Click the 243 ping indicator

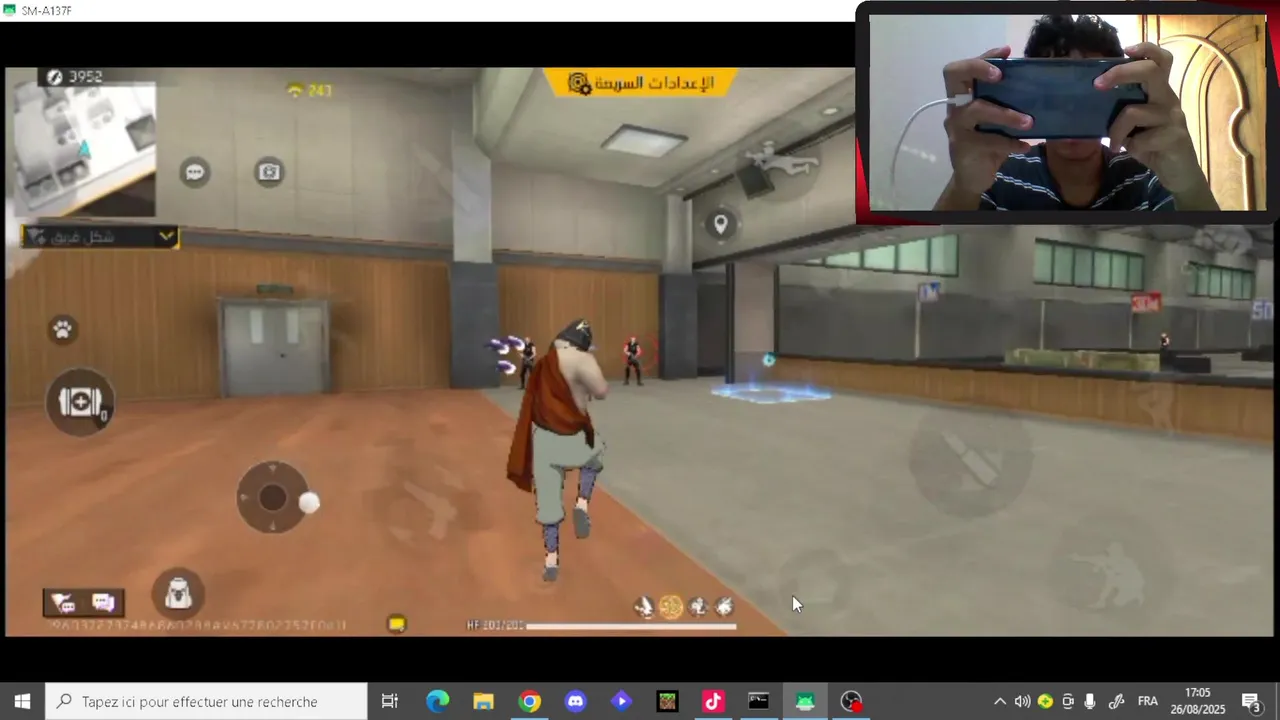click(x=309, y=91)
